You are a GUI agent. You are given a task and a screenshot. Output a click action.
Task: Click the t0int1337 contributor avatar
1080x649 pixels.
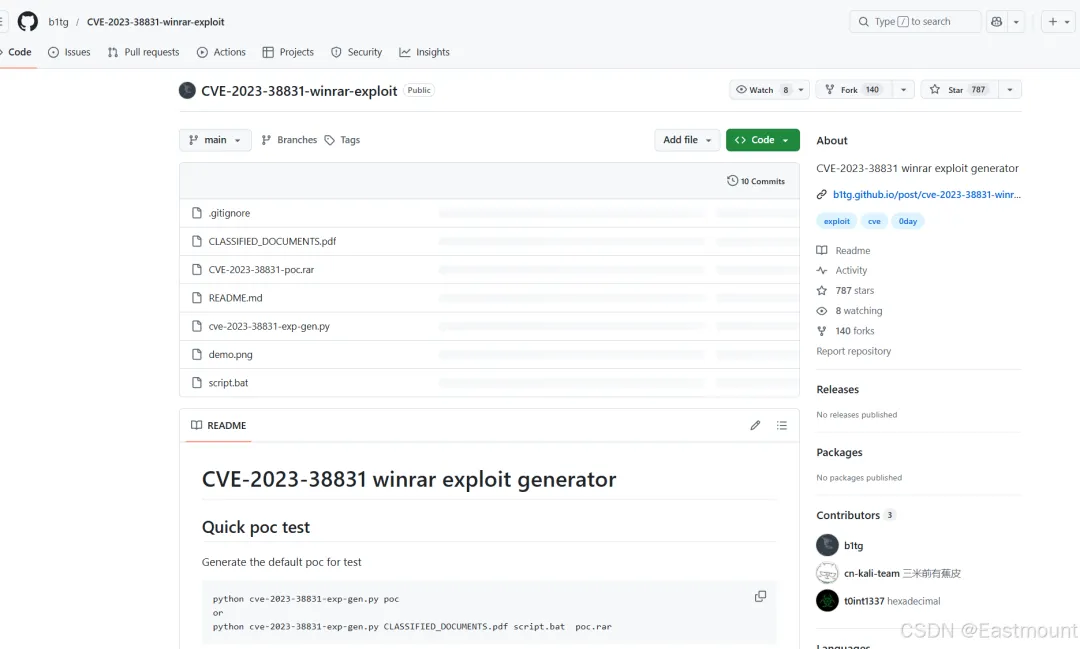click(x=827, y=600)
